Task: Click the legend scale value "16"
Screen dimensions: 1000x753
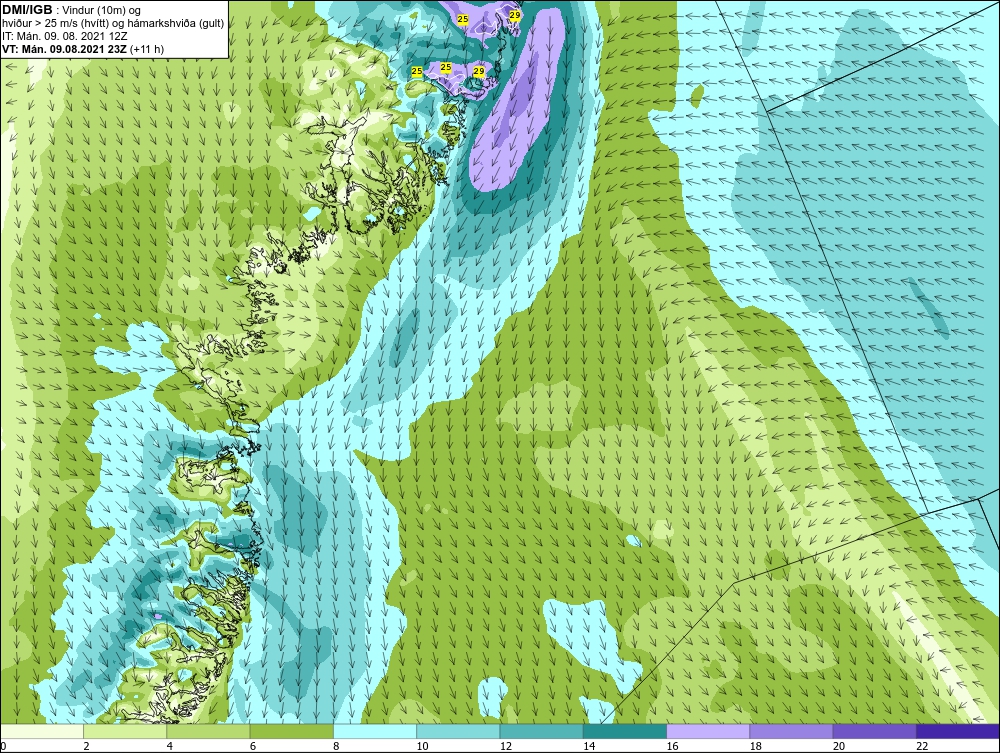Action: click(x=672, y=746)
